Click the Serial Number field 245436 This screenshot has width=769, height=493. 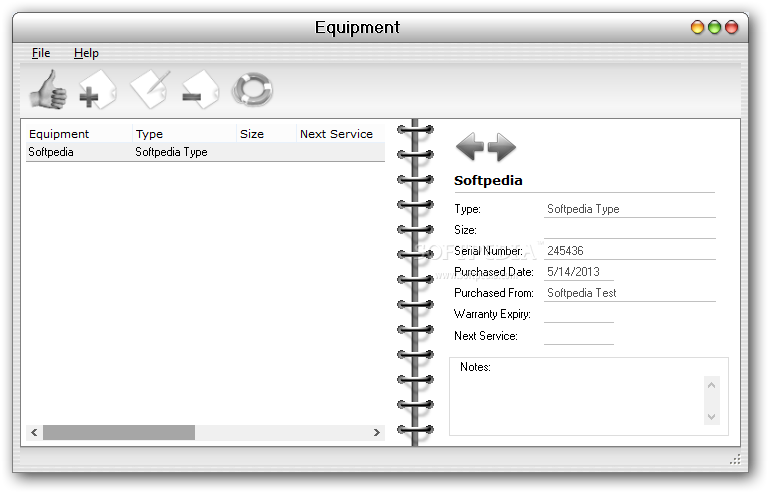630,251
